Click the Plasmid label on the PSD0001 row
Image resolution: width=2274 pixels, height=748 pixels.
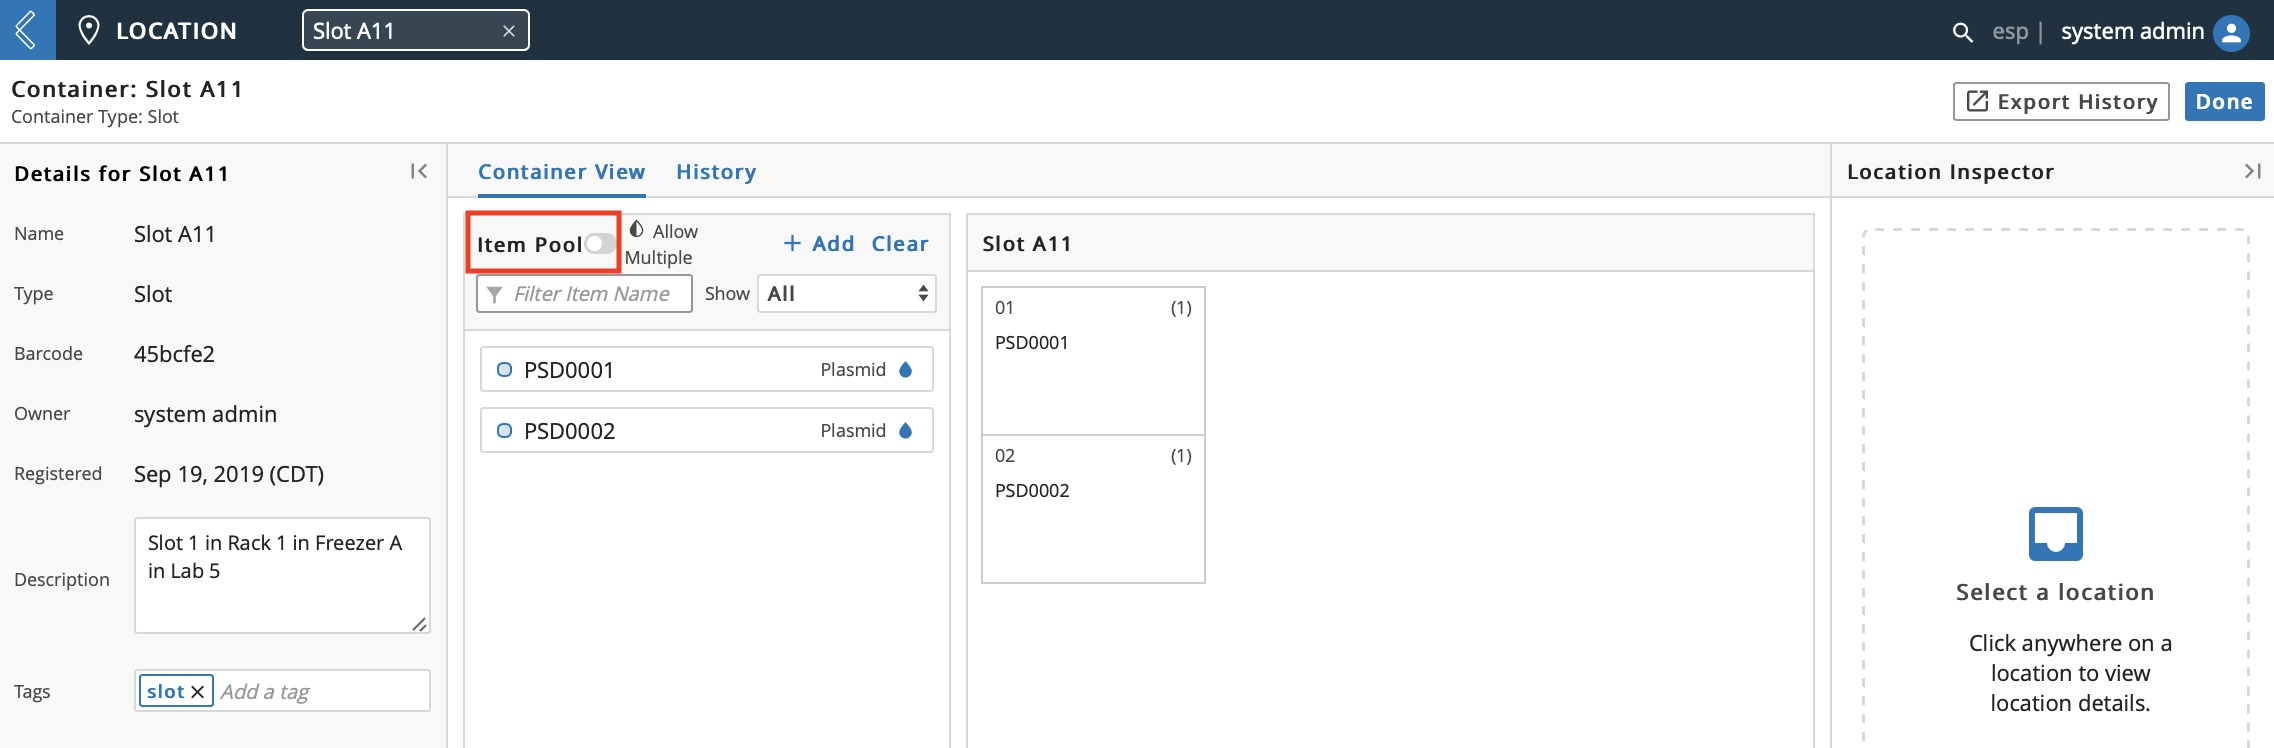coord(853,370)
